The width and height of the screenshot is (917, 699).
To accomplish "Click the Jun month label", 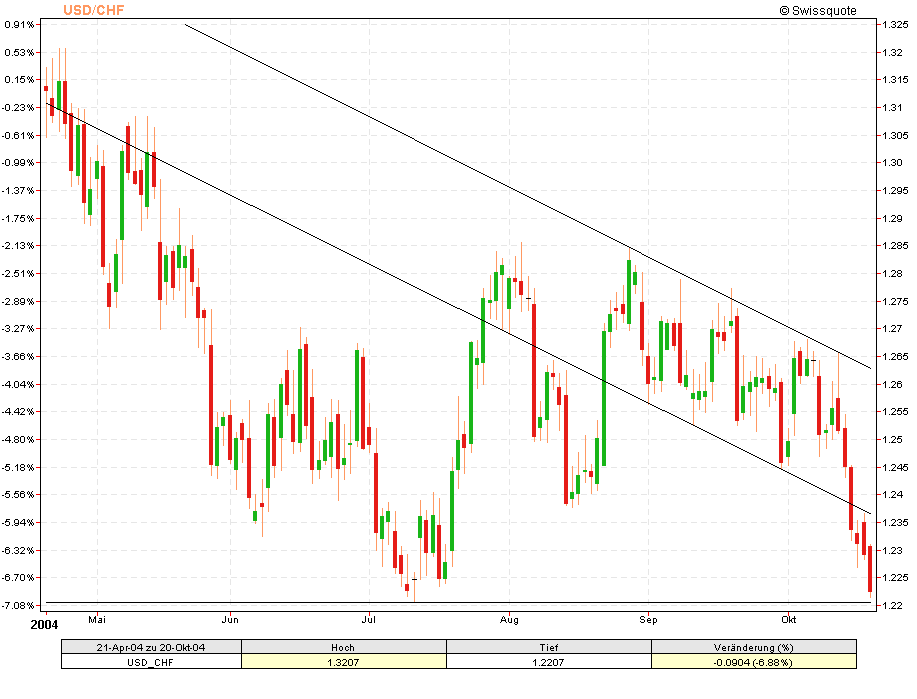I will 230,619.
